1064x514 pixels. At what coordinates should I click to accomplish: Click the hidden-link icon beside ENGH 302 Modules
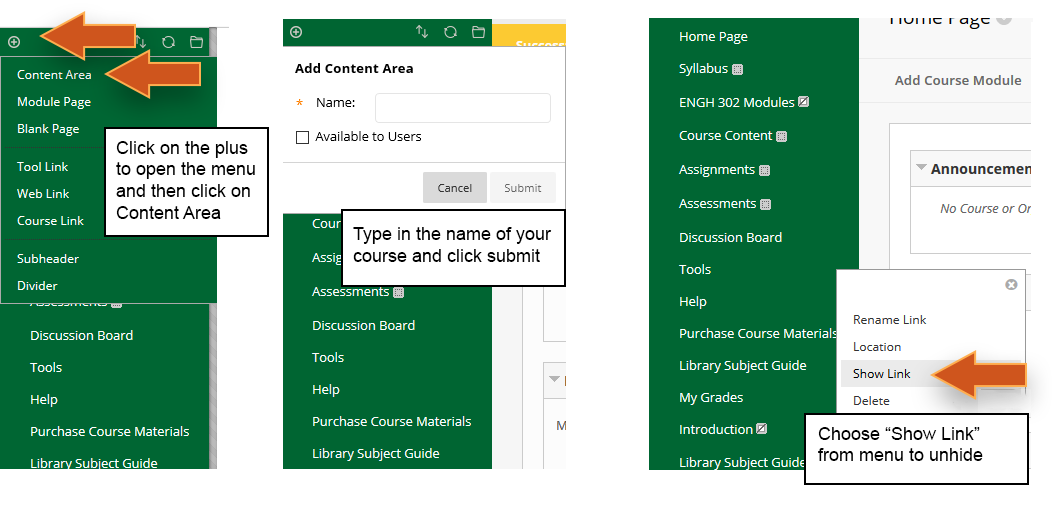click(803, 102)
